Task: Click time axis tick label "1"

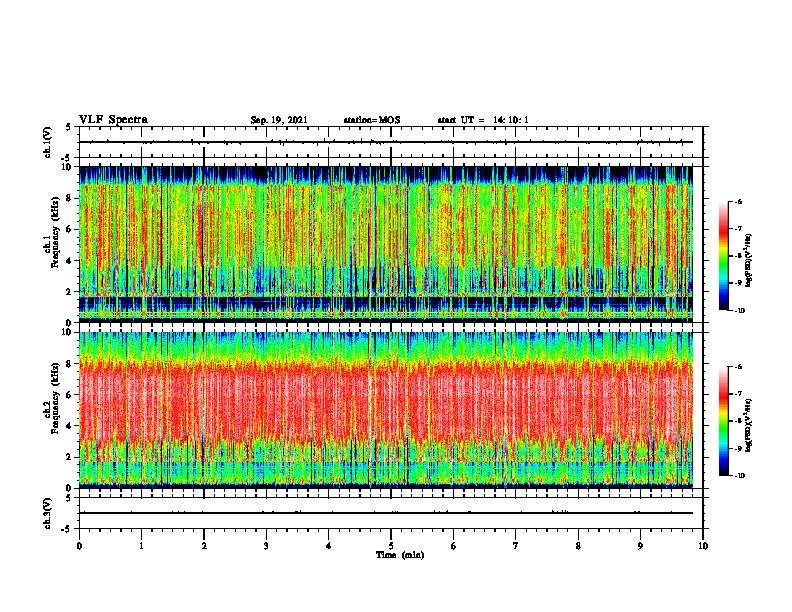Action: coord(141,546)
